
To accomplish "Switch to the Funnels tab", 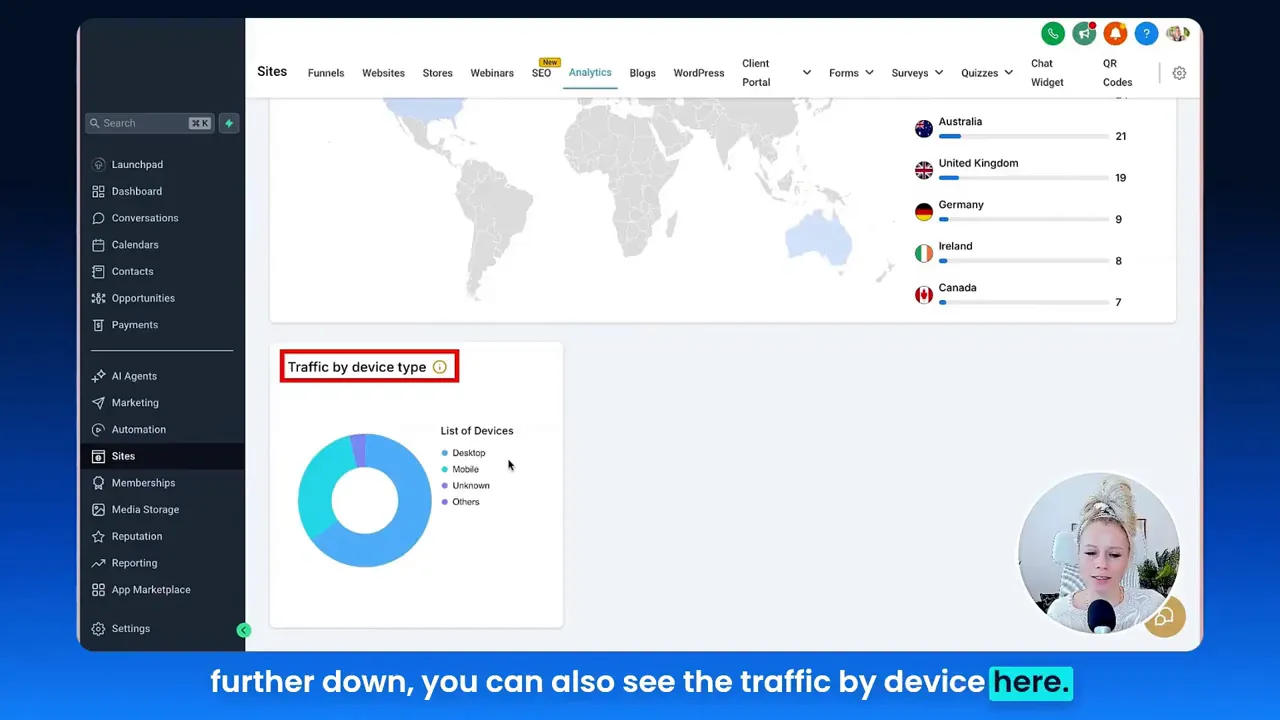I will click(x=326, y=73).
